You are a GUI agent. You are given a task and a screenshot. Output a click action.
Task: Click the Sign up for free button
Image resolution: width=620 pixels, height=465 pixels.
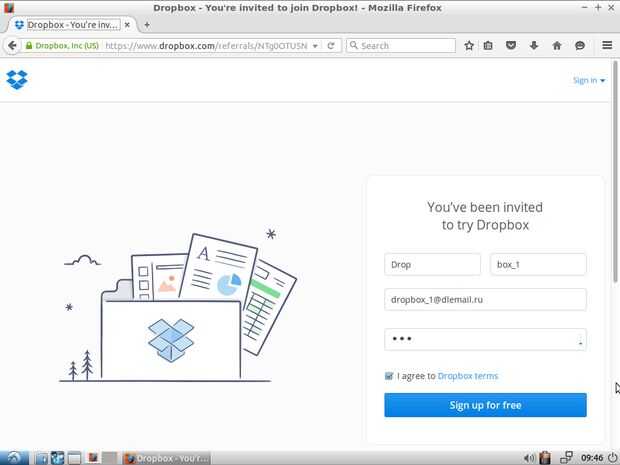tap(485, 405)
